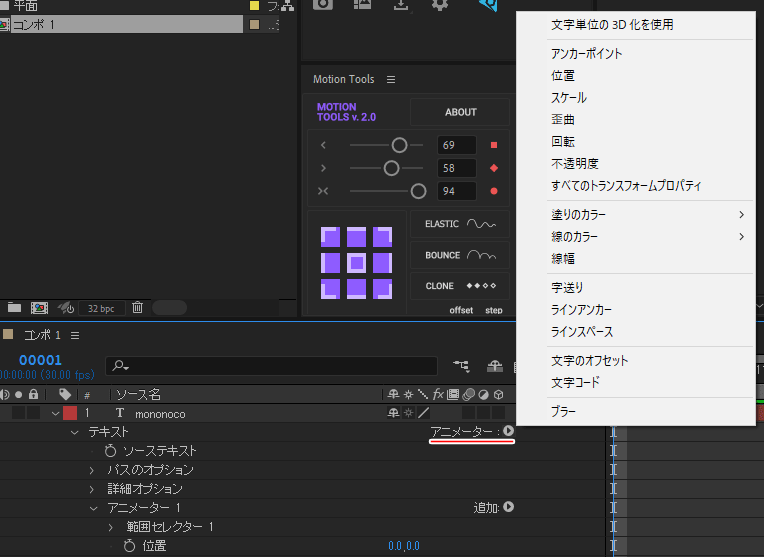Expand 範囲セレクター 1 group
The image size is (764, 557).
coord(111,527)
